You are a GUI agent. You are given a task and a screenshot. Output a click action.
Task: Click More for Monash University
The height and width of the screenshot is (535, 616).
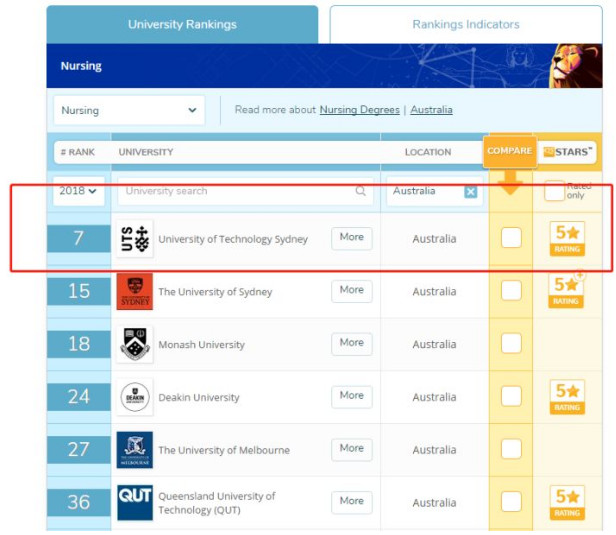coord(352,344)
